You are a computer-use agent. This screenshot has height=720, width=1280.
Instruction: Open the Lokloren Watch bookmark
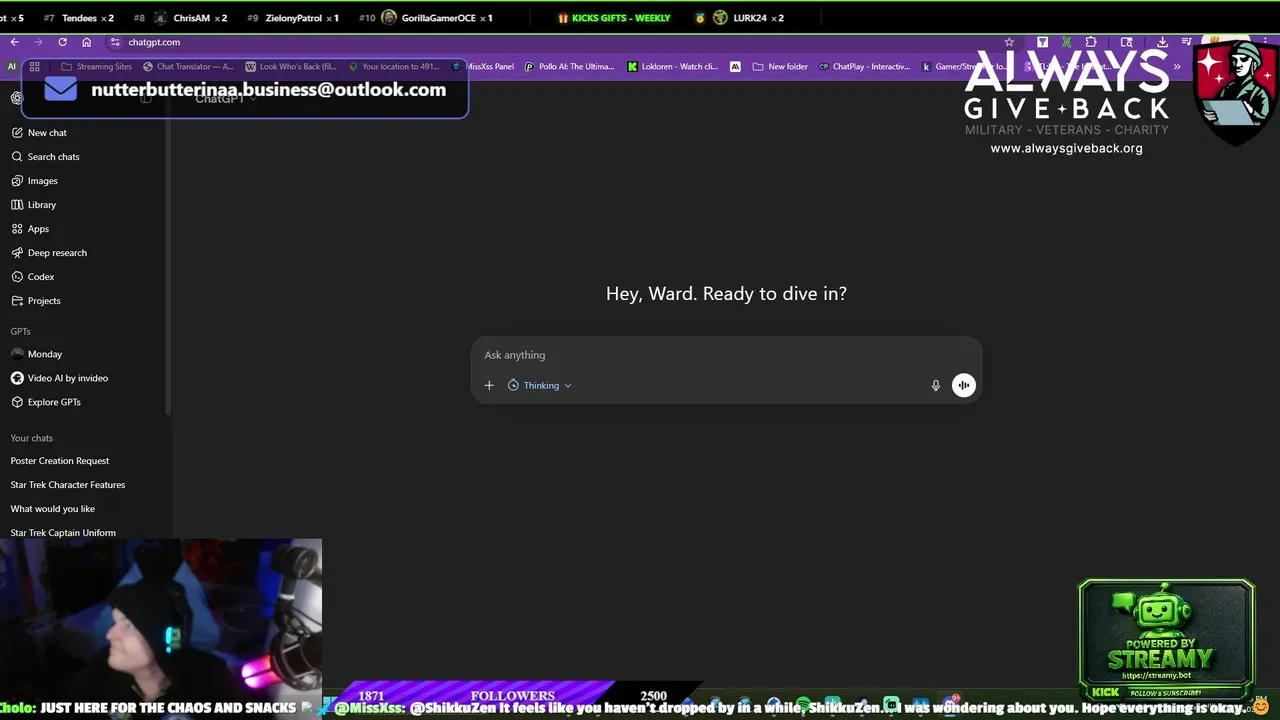point(673,67)
